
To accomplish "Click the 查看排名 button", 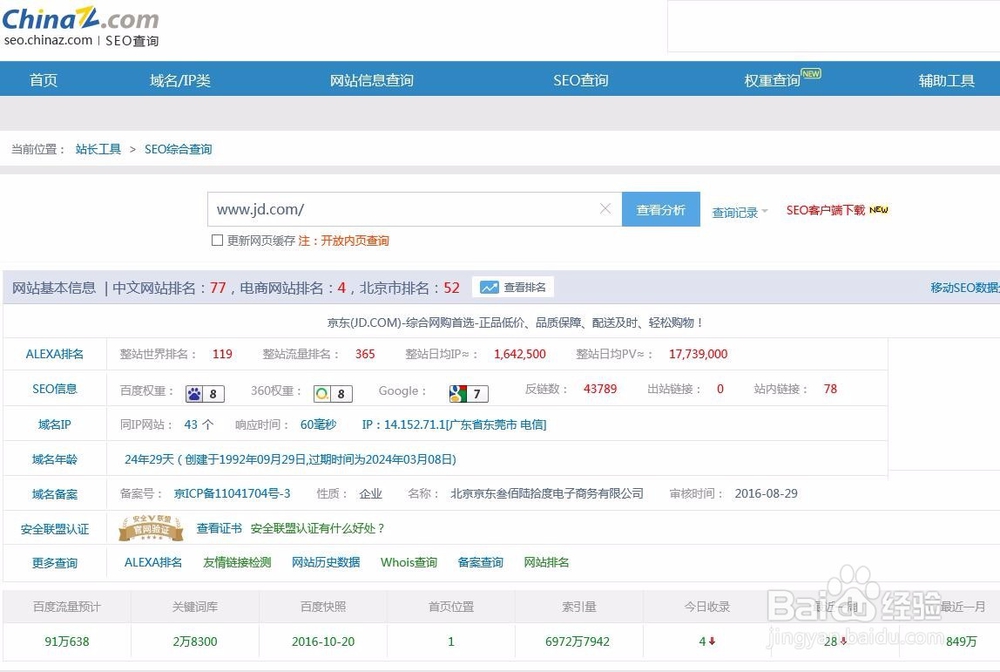I will (x=513, y=288).
